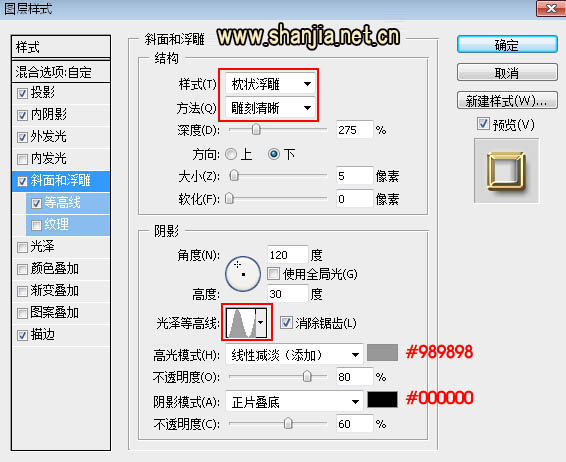
Task: Select 混合选项:自定 in the styles list
Action: (x=61, y=72)
